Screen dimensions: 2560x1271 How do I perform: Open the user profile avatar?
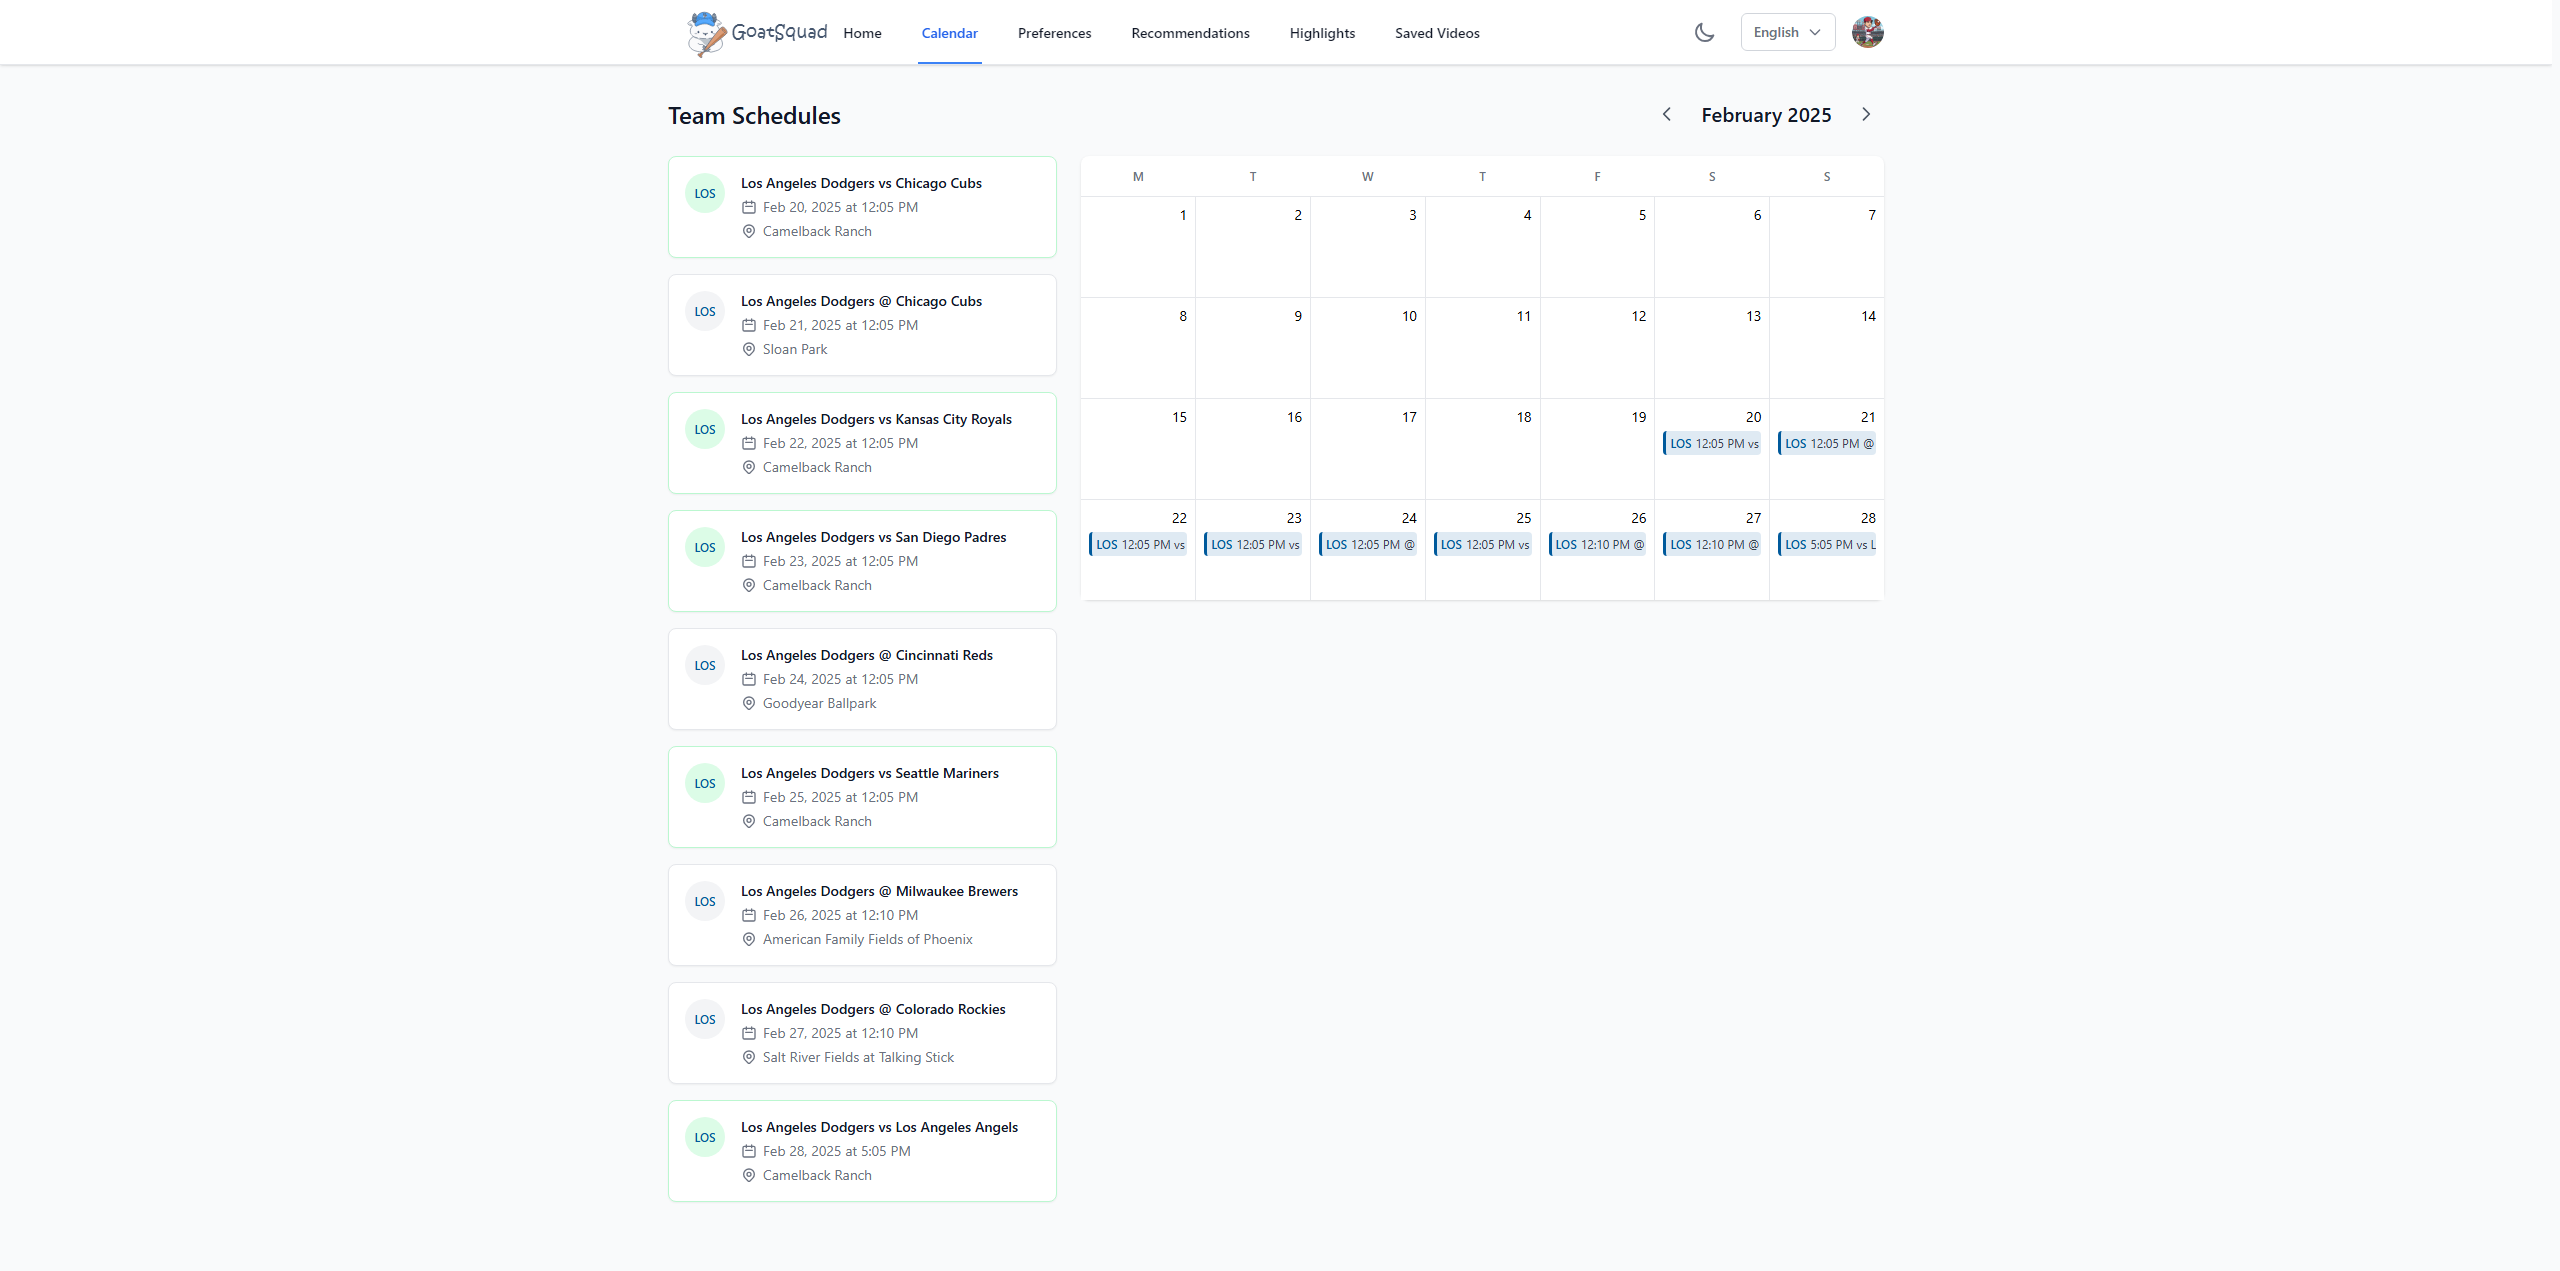click(1867, 32)
